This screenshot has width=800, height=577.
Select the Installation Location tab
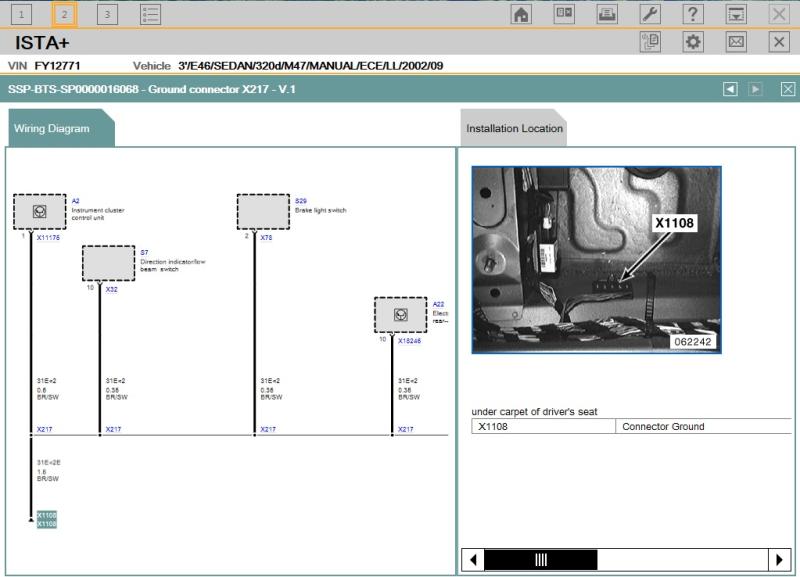click(x=514, y=129)
